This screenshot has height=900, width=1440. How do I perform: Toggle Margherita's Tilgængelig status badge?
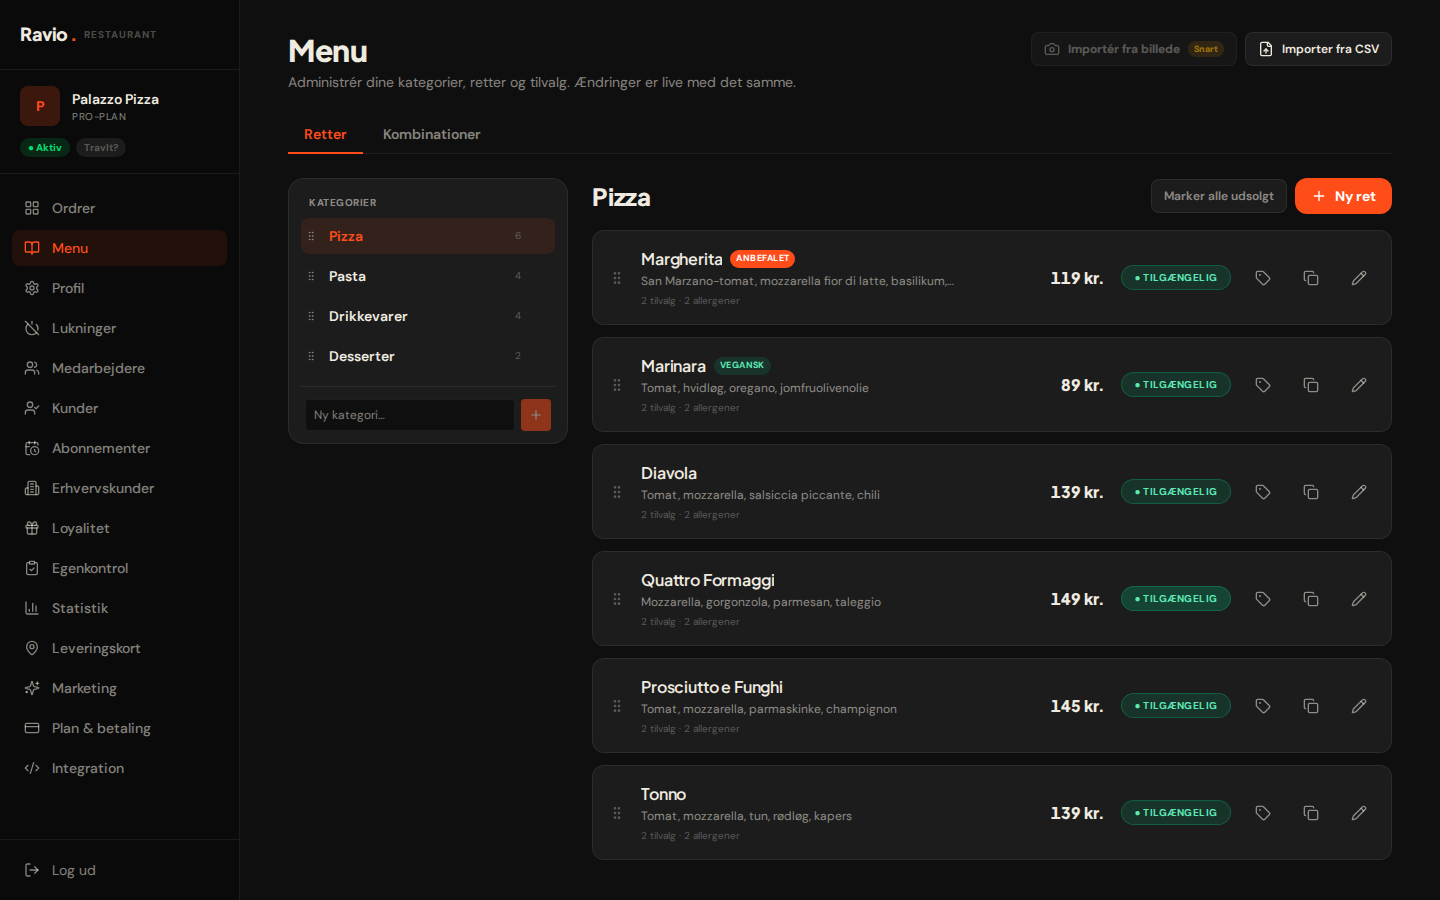1176,278
